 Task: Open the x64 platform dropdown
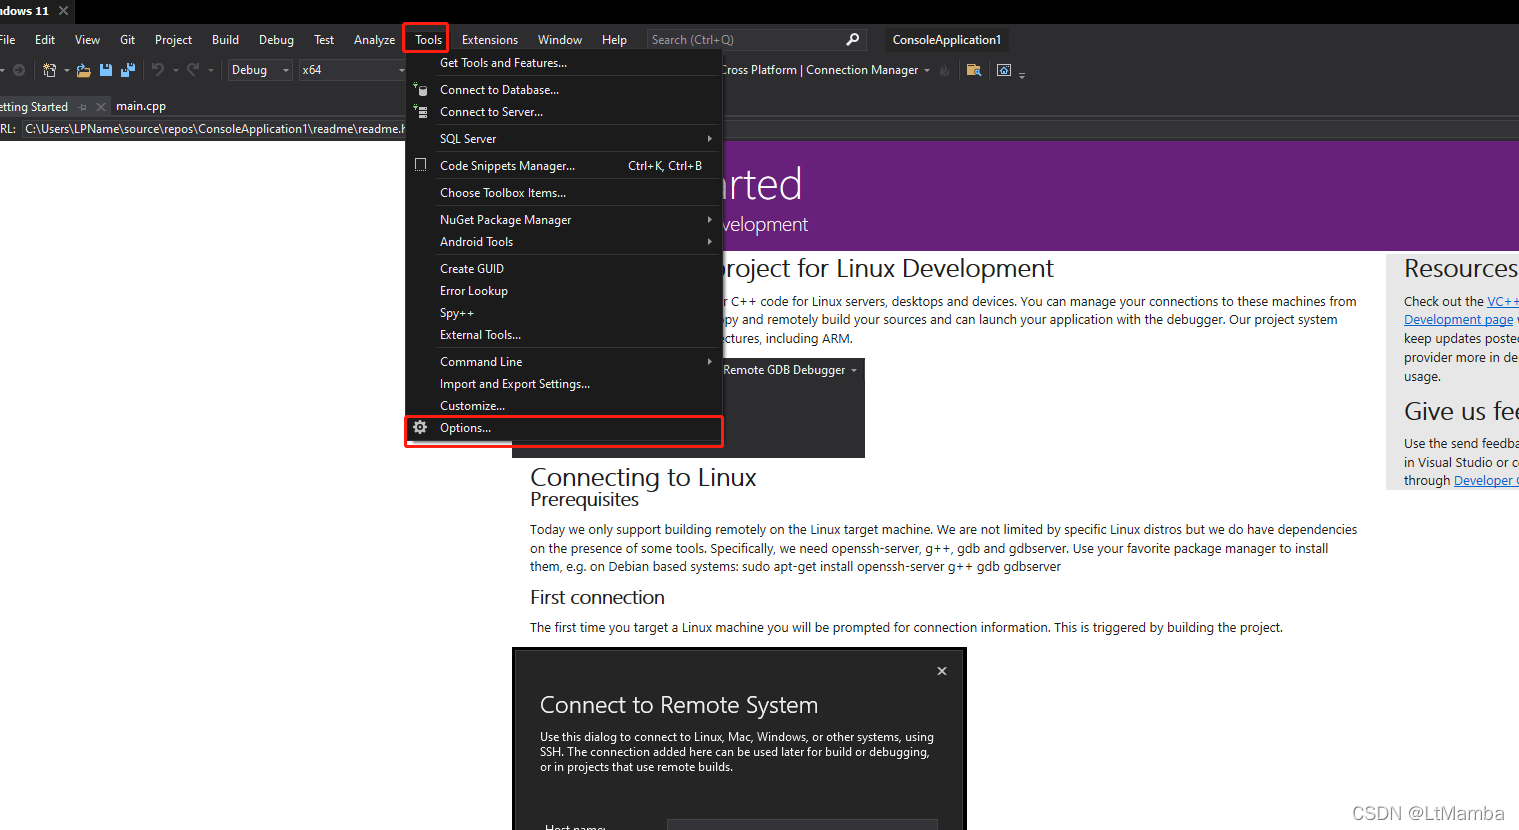(x=353, y=70)
